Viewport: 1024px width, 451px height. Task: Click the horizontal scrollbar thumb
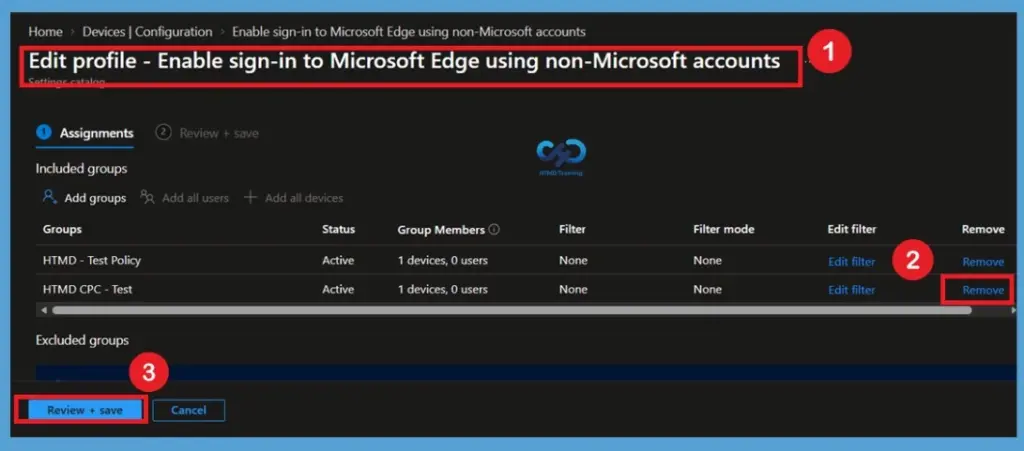click(512, 310)
